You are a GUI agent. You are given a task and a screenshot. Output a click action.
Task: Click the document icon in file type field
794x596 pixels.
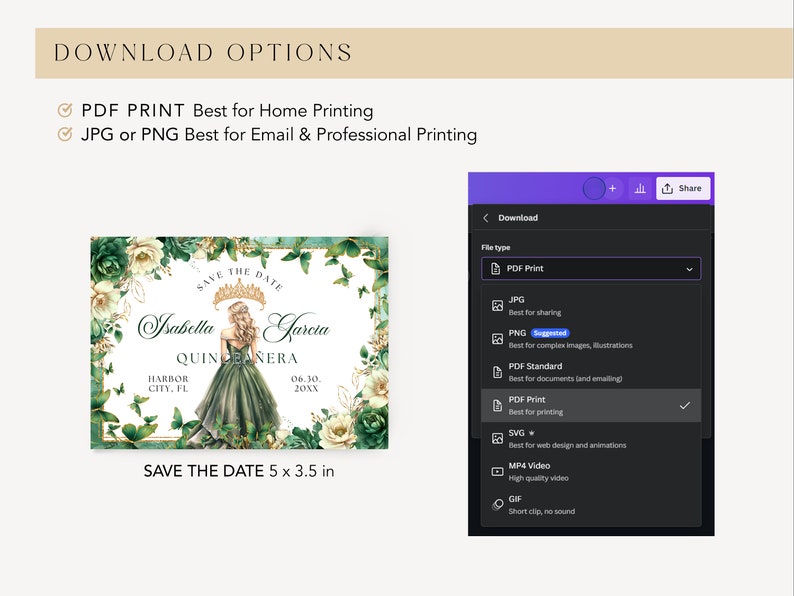point(496,268)
